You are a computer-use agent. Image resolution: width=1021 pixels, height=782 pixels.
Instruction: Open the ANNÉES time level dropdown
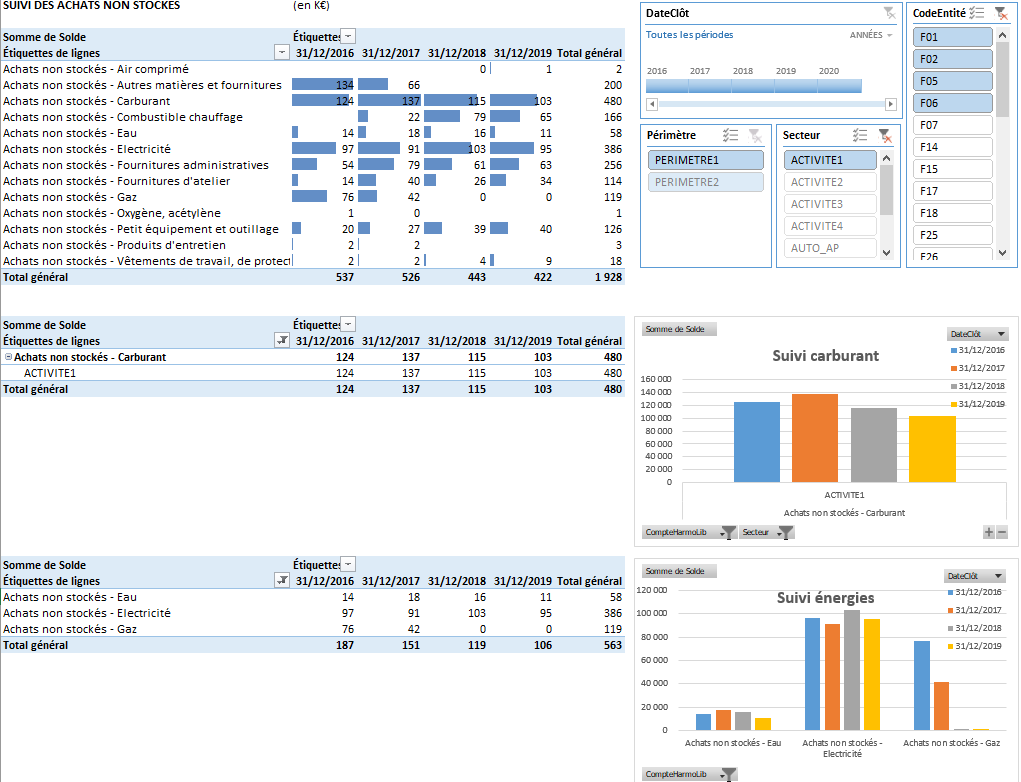point(871,35)
